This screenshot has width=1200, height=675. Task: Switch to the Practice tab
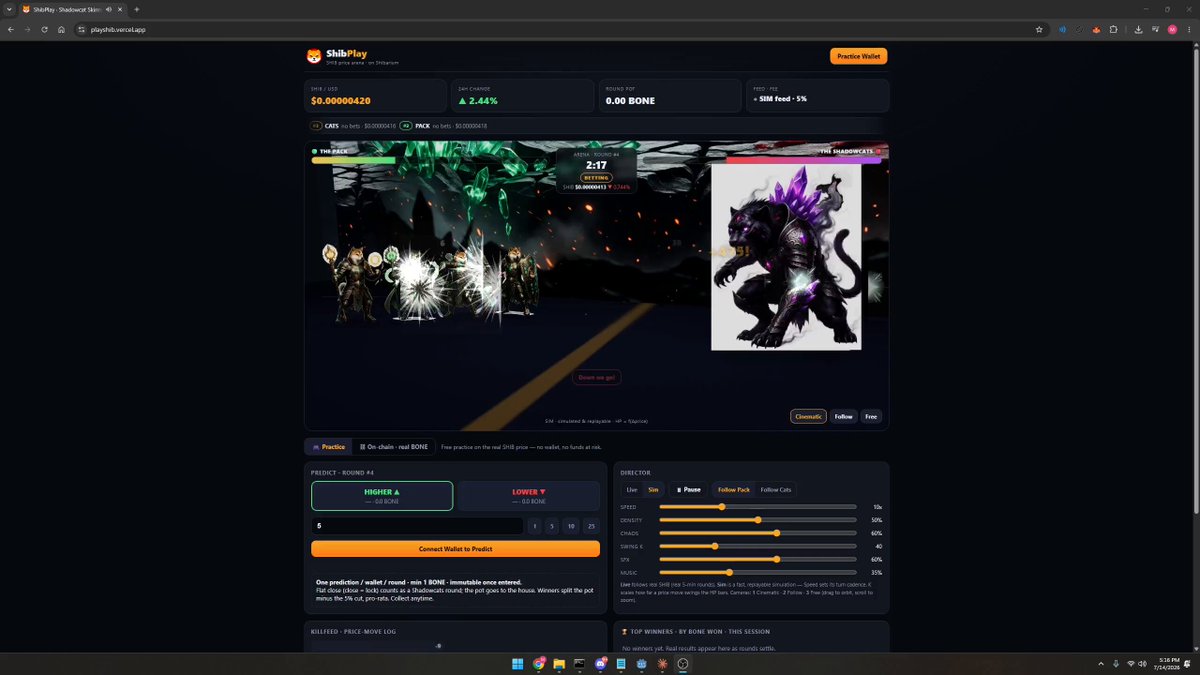click(x=329, y=447)
